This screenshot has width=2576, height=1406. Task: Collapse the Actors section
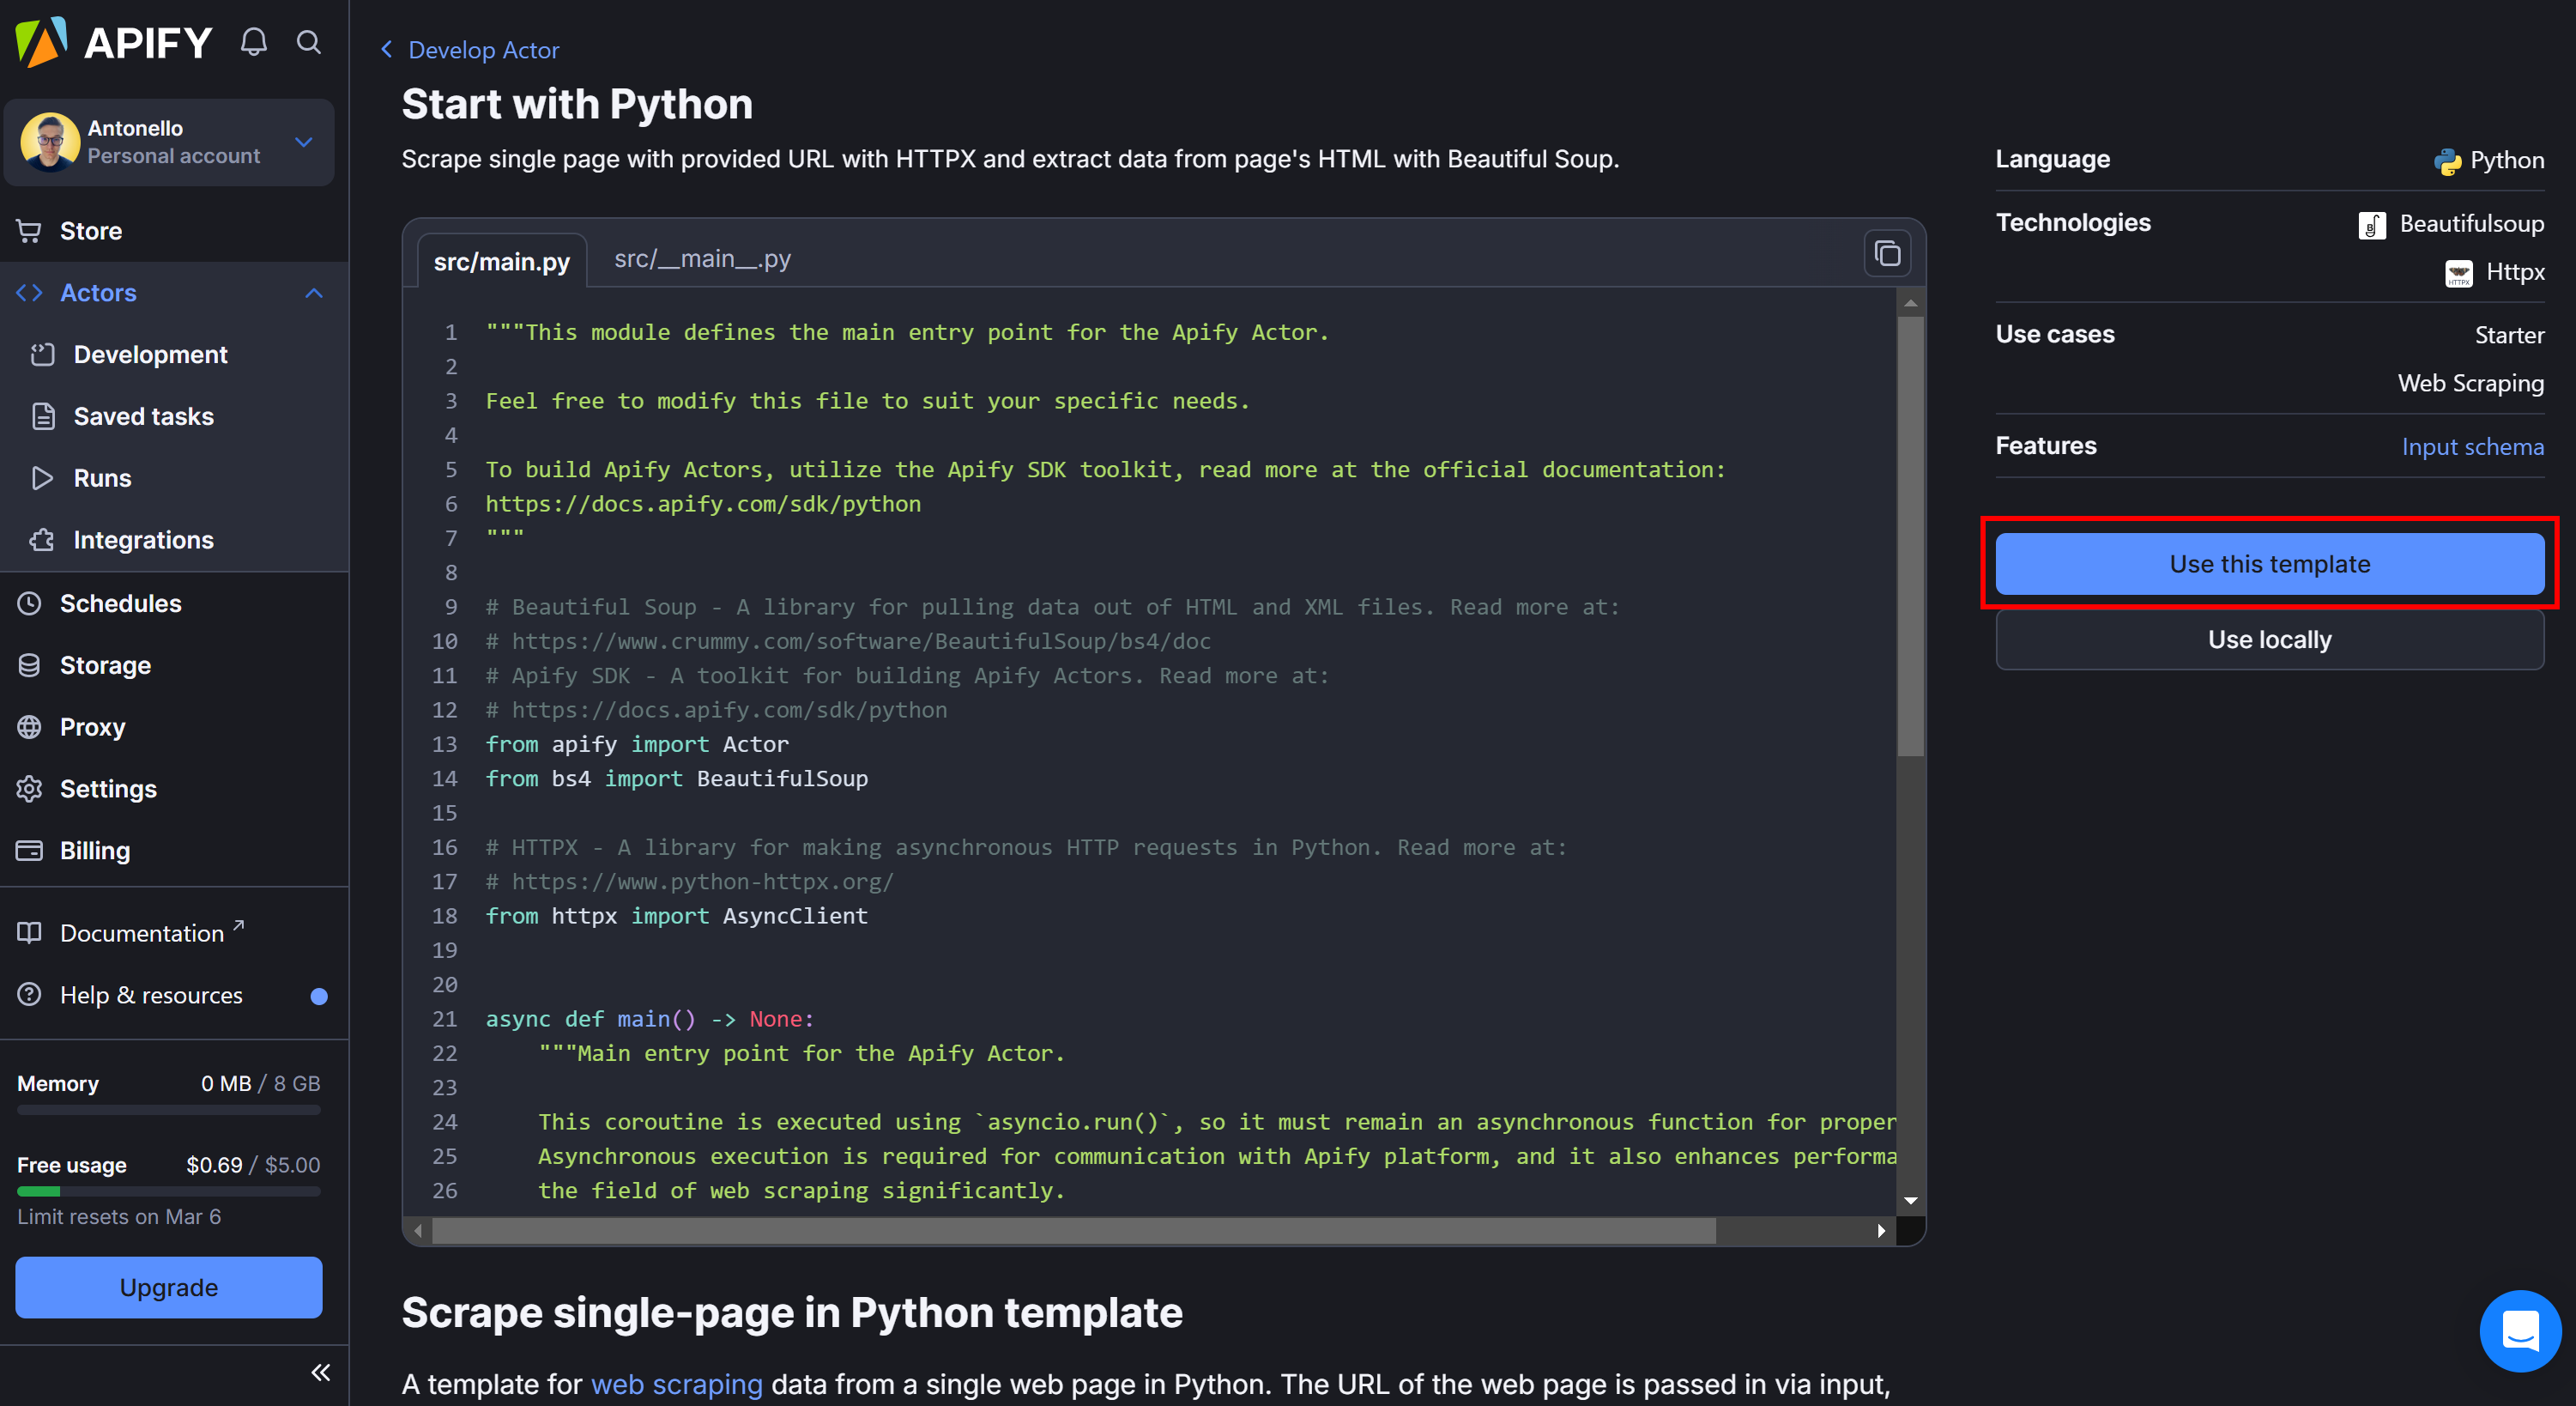pyautogui.click(x=313, y=293)
